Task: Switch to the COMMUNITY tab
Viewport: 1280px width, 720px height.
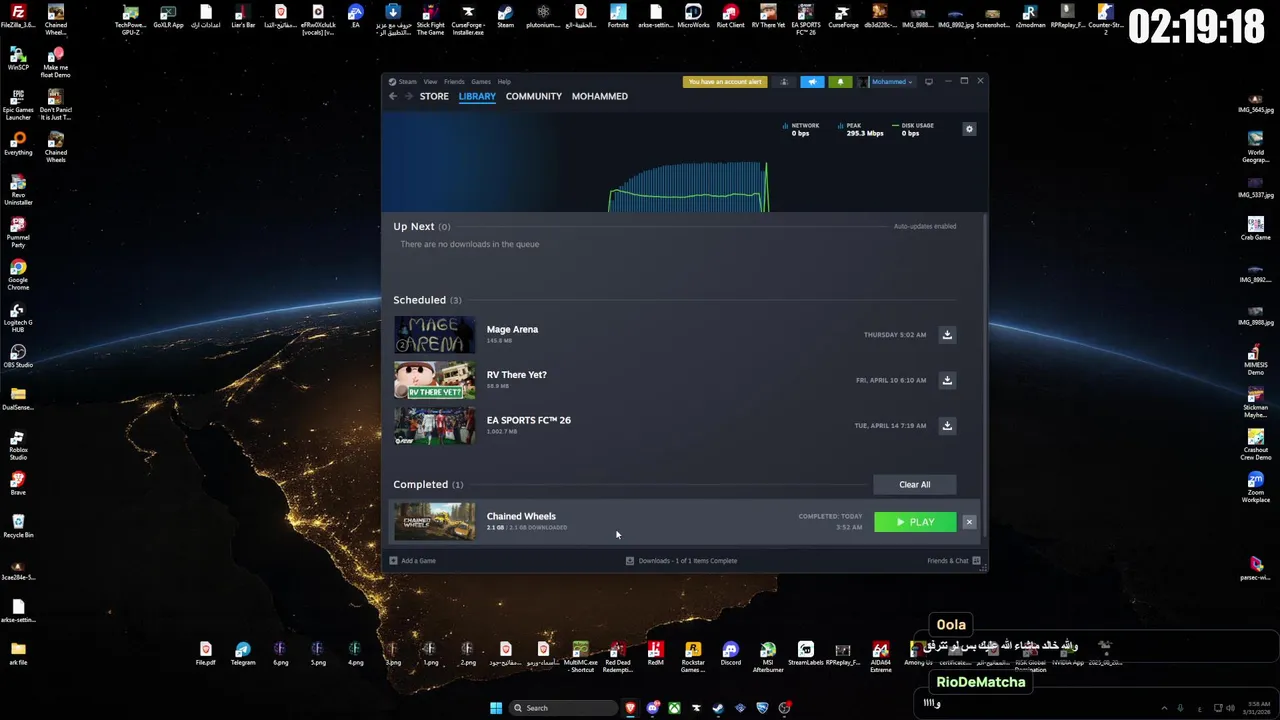Action: point(533,96)
